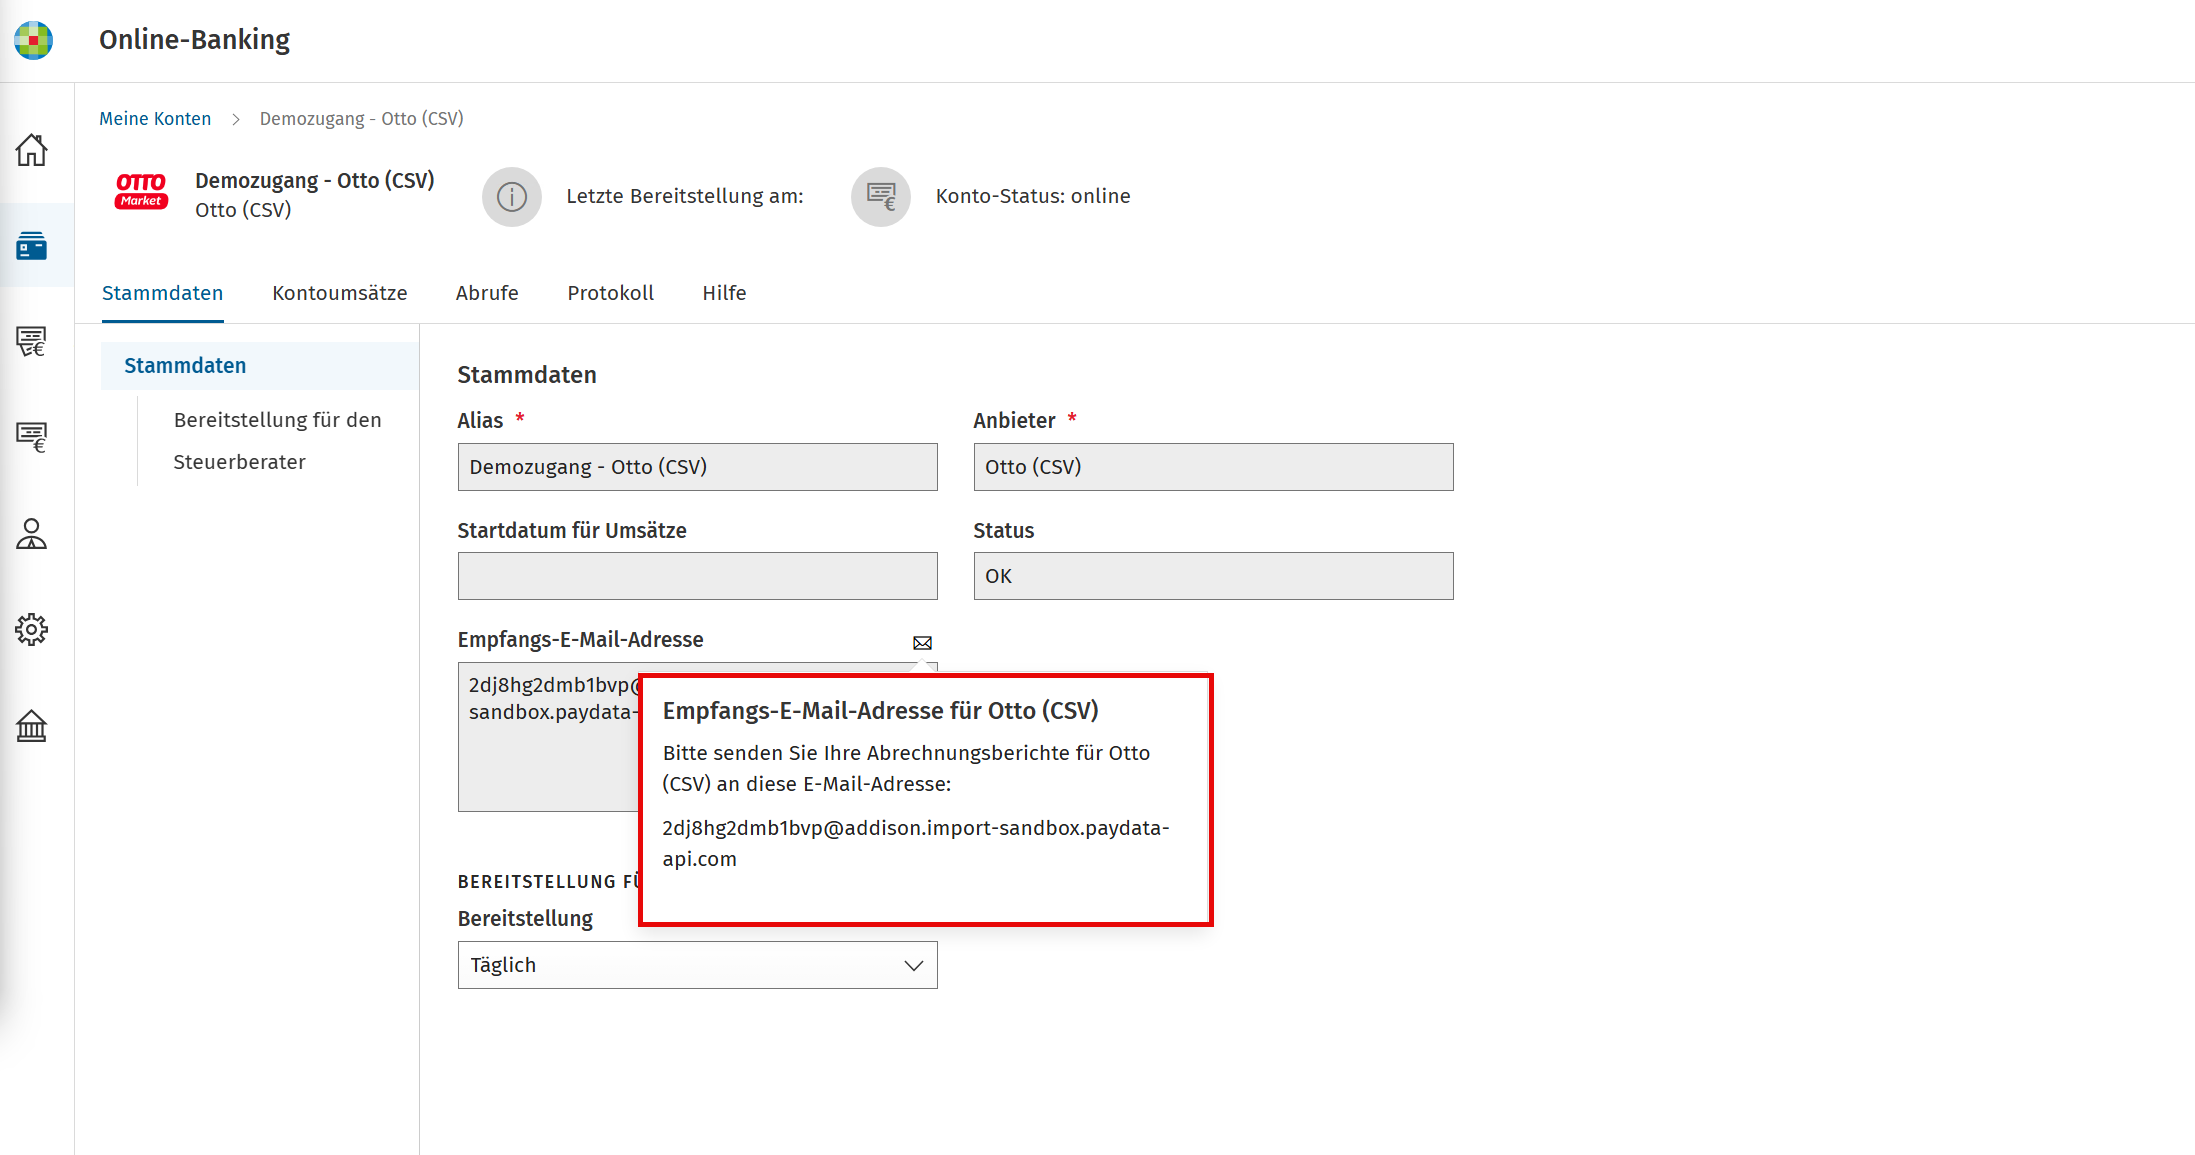Open the third sidebar payments icon
The width and height of the screenshot is (2195, 1155).
(x=31, y=341)
